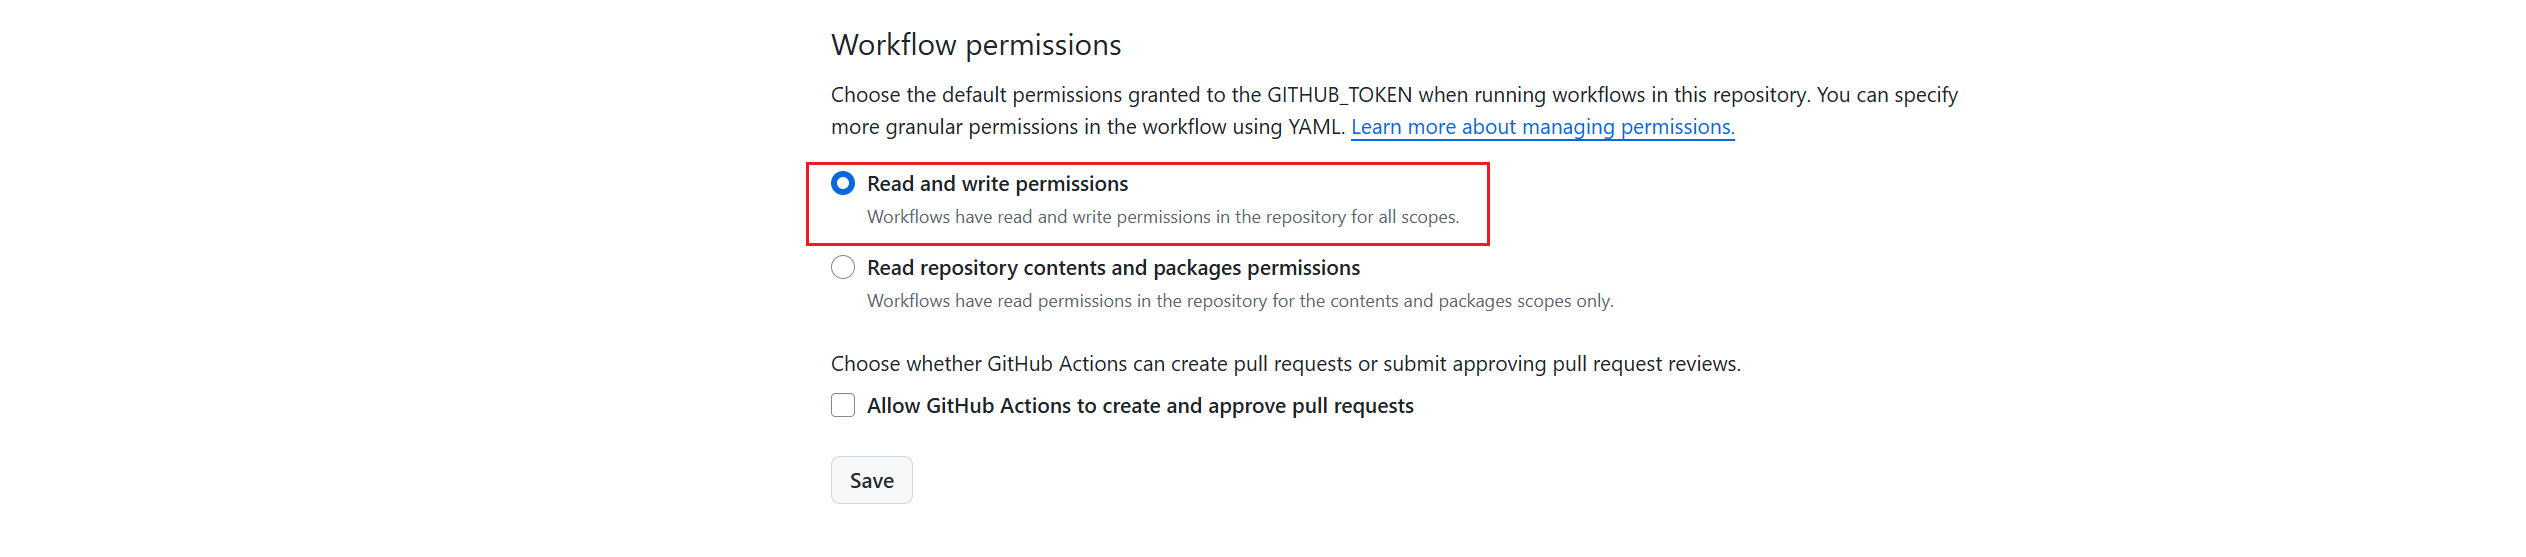Click the word YAML in the intro paragraph

[x=1314, y=127]
